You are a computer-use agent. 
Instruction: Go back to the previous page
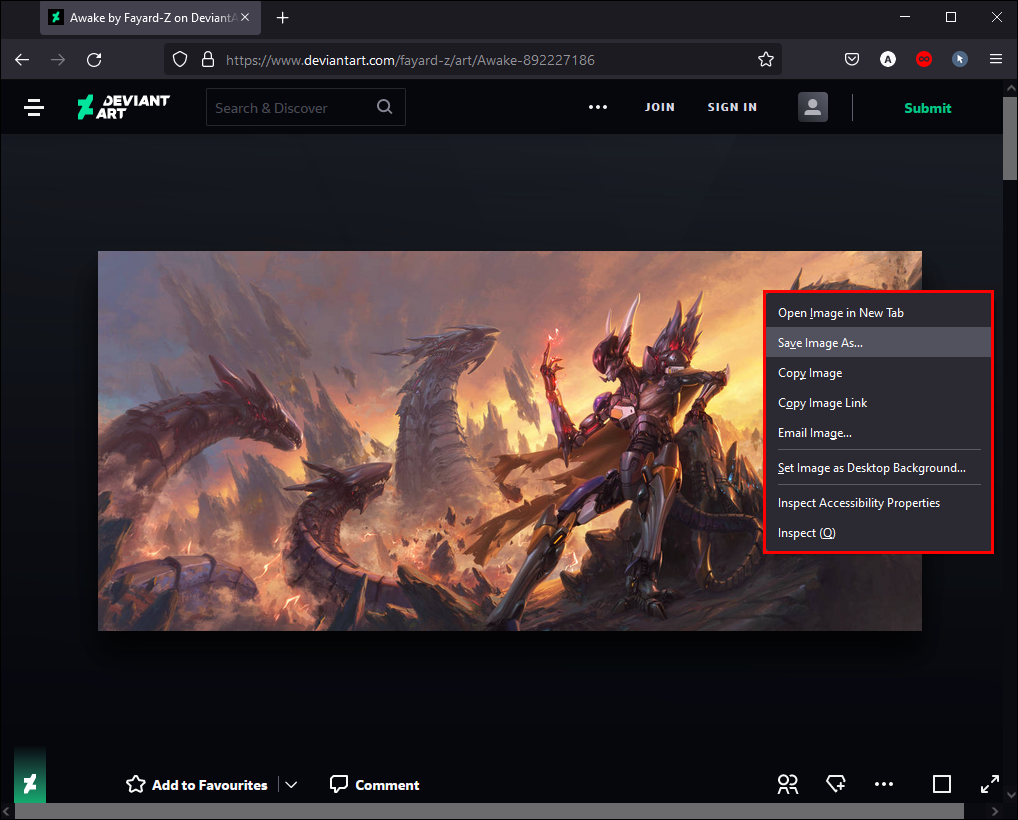coord(22,60)
